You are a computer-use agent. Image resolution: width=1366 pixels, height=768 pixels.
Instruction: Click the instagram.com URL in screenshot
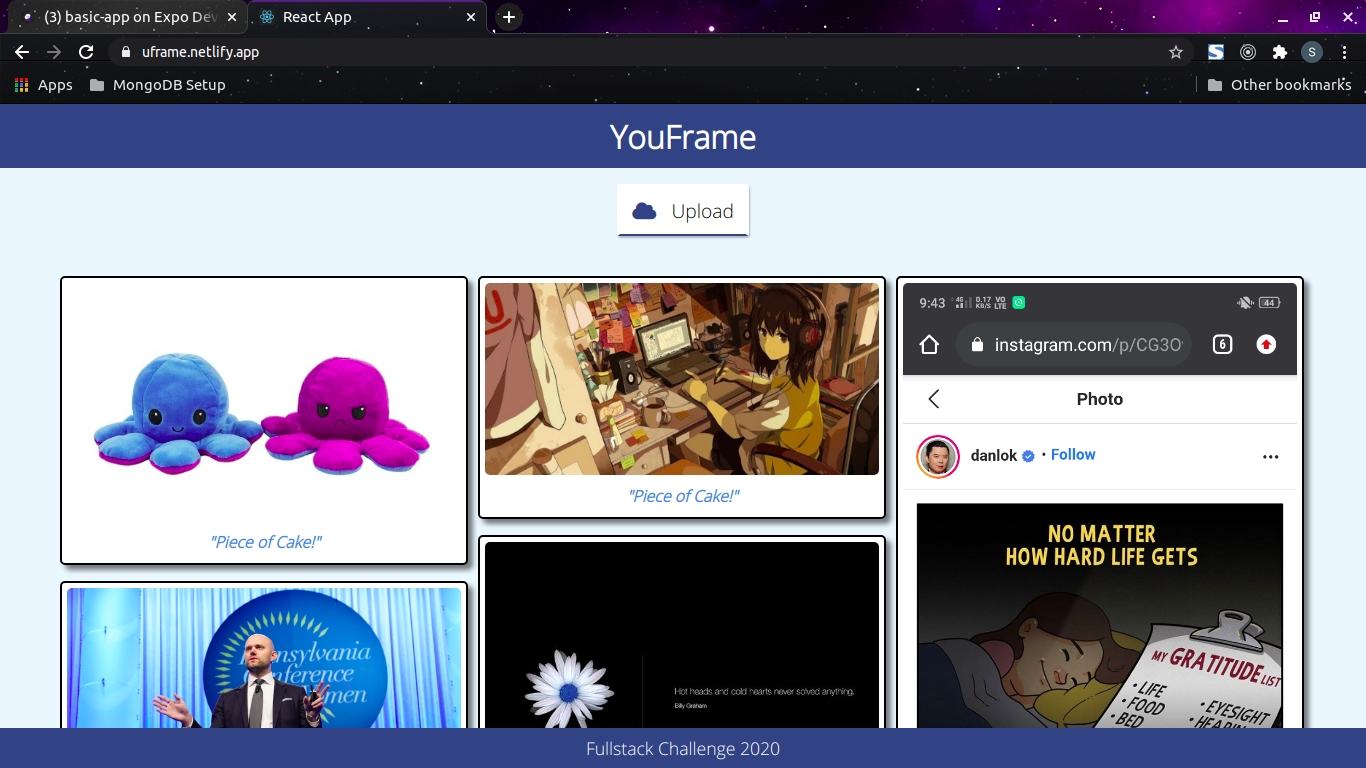coord(1089,345)
